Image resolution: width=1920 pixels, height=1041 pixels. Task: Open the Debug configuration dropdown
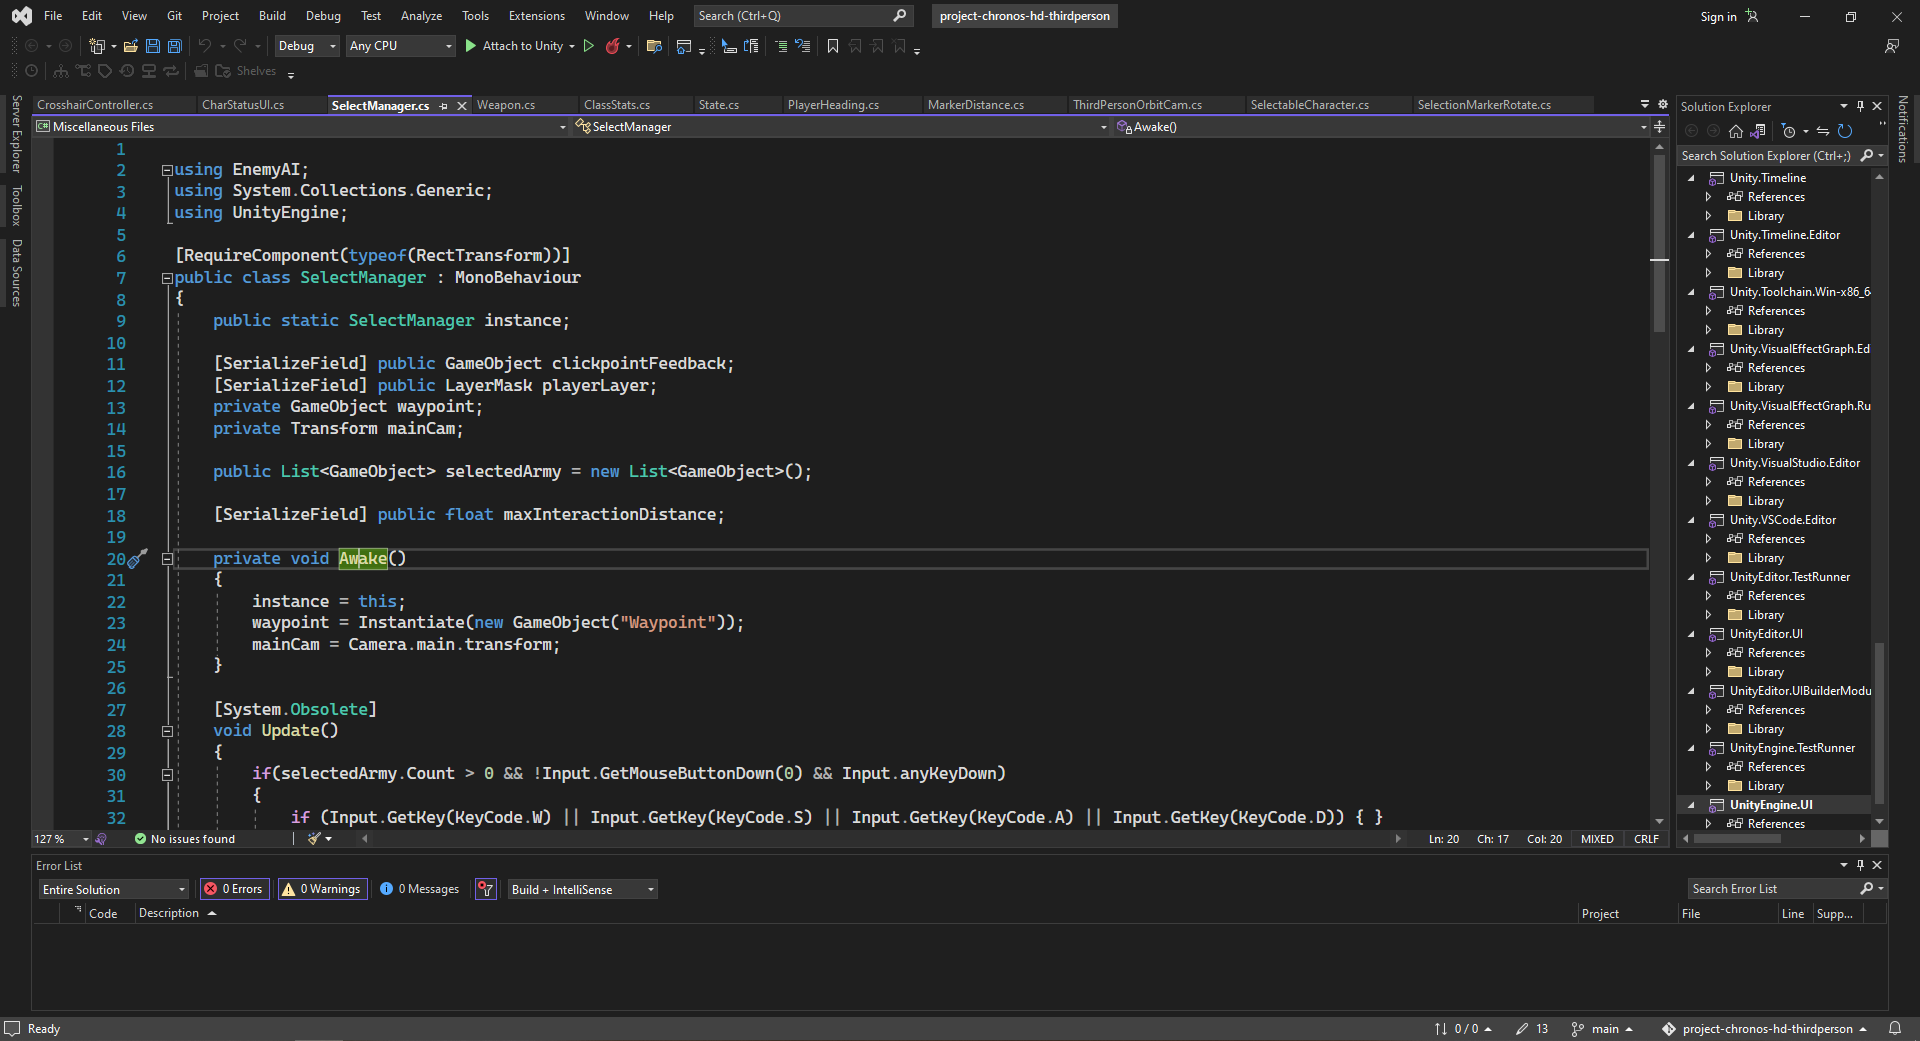[306, 46]
